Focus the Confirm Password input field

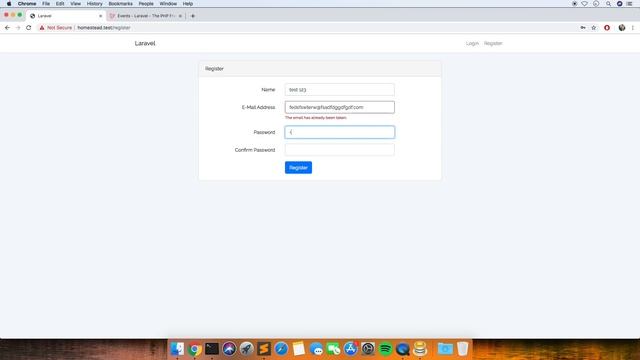tap(340, 150)
